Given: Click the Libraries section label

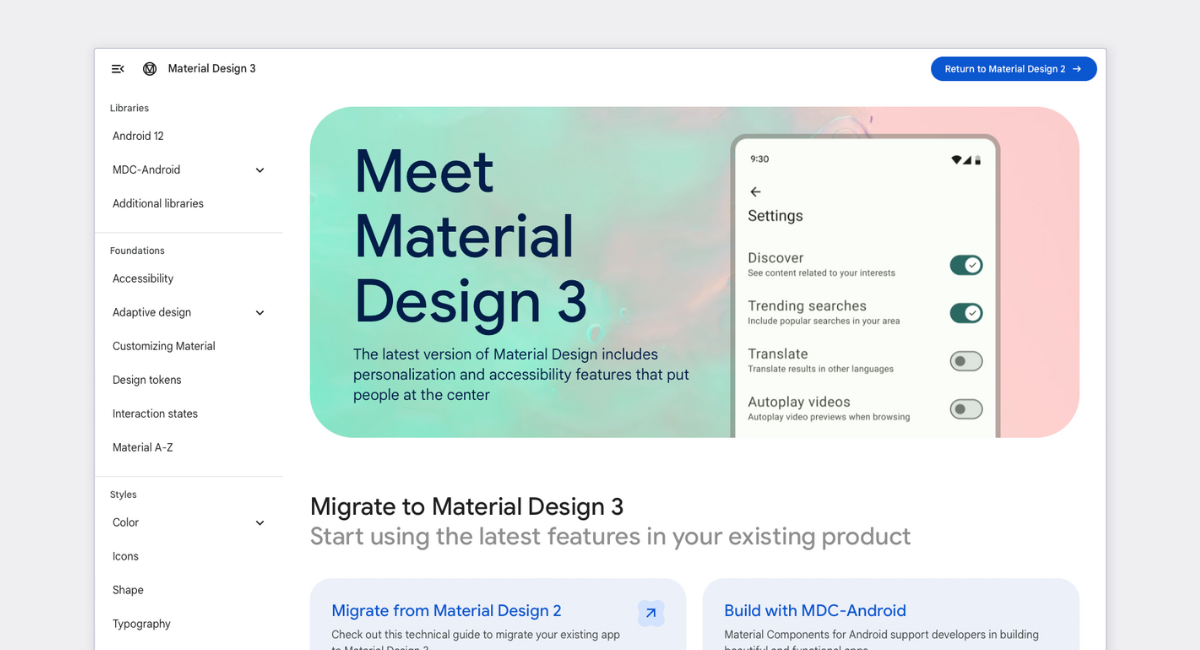Looking at the screenshot, I should [x=129, y=108].
